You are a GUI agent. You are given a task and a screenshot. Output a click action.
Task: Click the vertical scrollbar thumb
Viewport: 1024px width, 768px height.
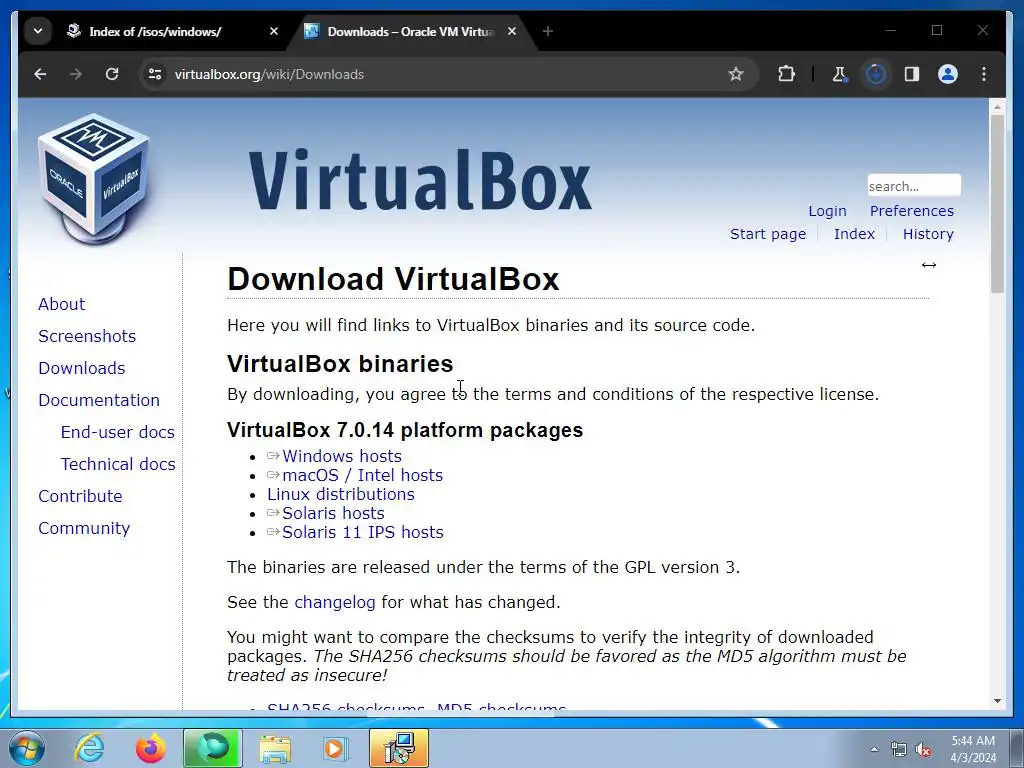click(x=997, y=203)
